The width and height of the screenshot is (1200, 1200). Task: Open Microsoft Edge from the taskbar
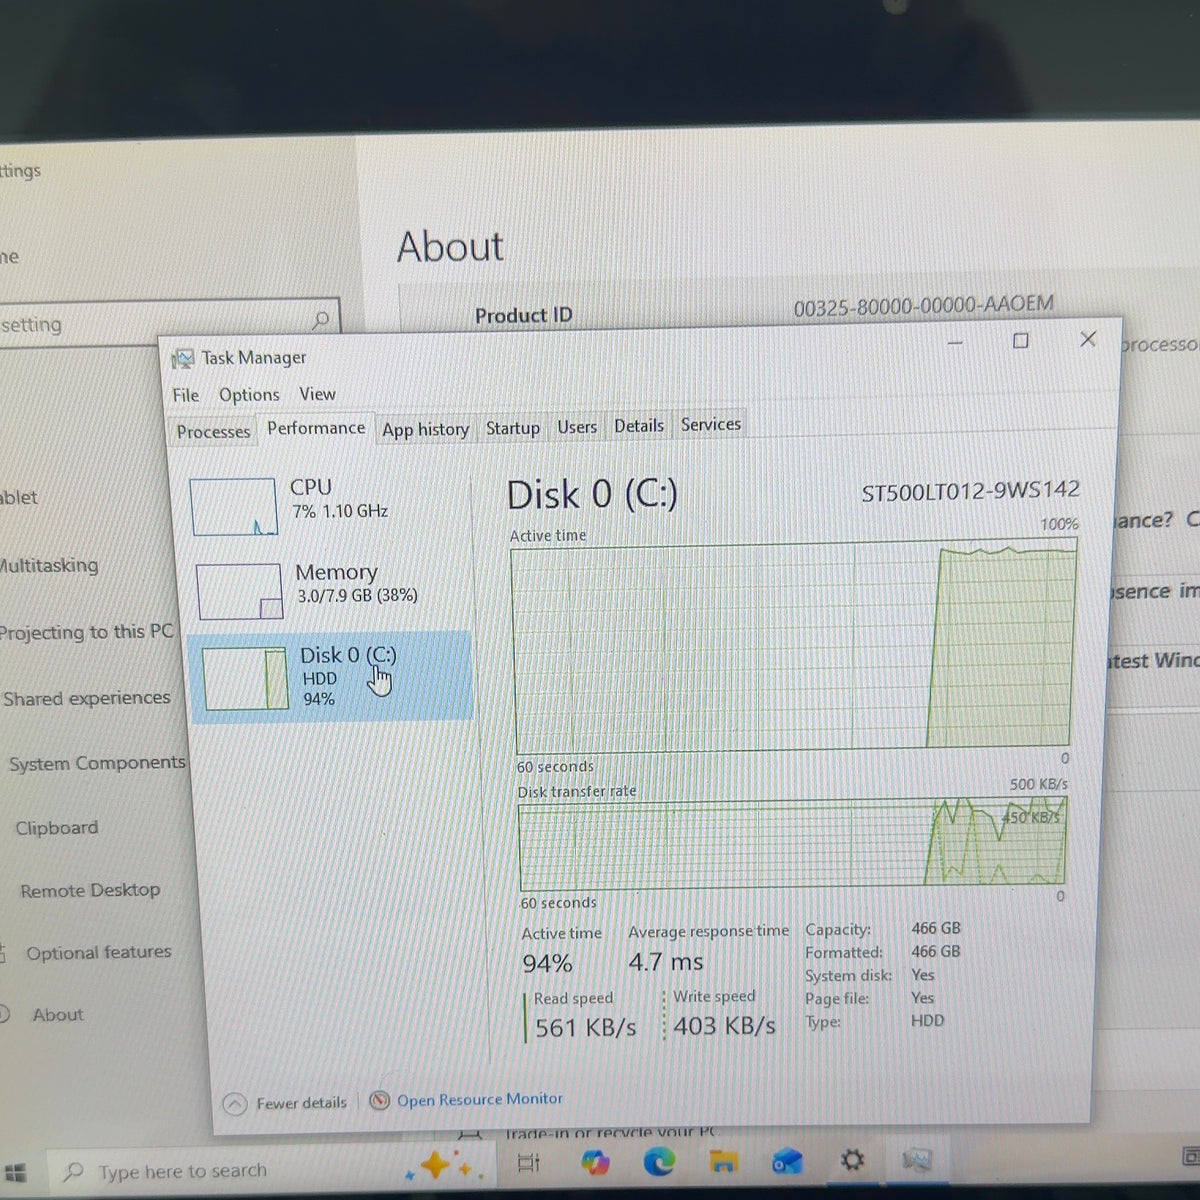point(658,1161)
